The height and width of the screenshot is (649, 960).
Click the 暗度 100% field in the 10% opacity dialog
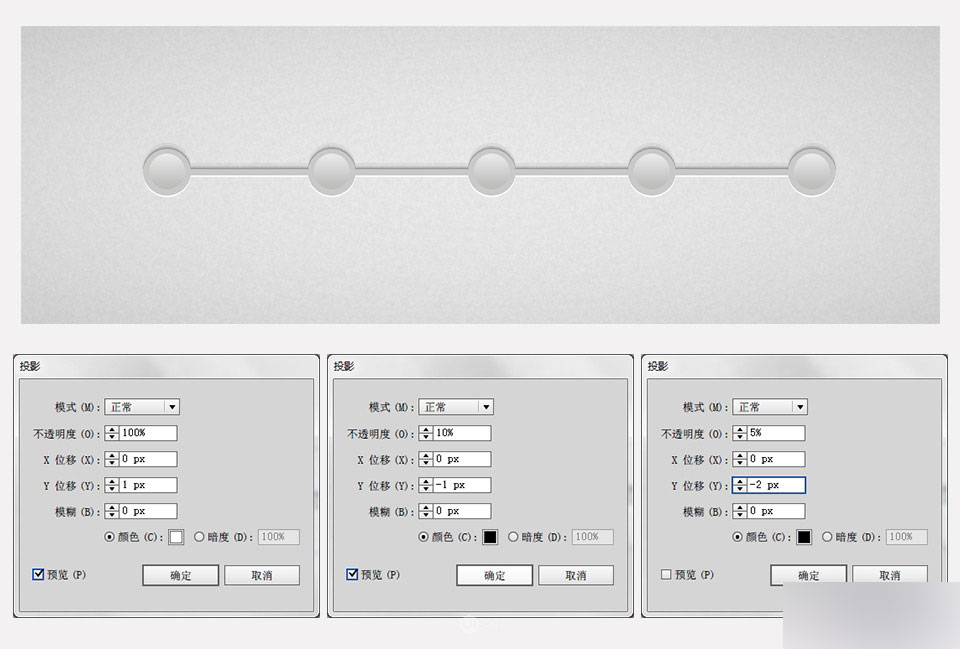pos(593,537)
